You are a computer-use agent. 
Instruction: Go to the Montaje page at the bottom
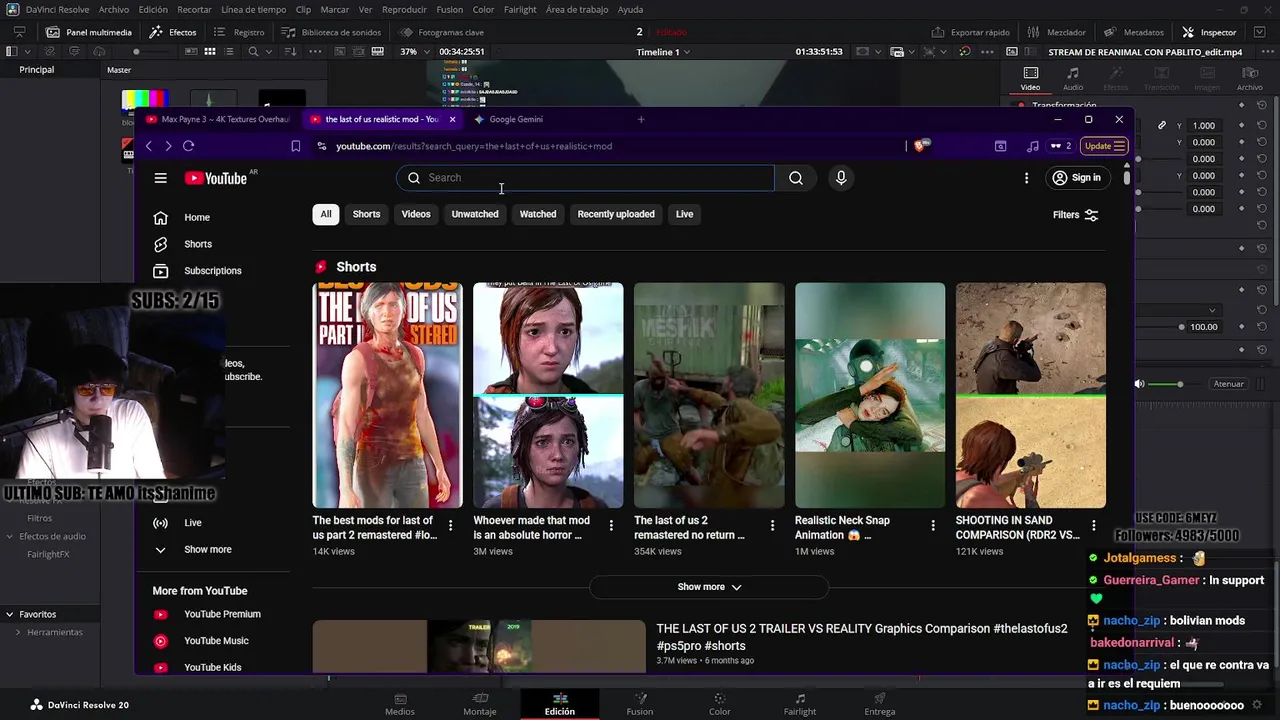click(480, 705)
